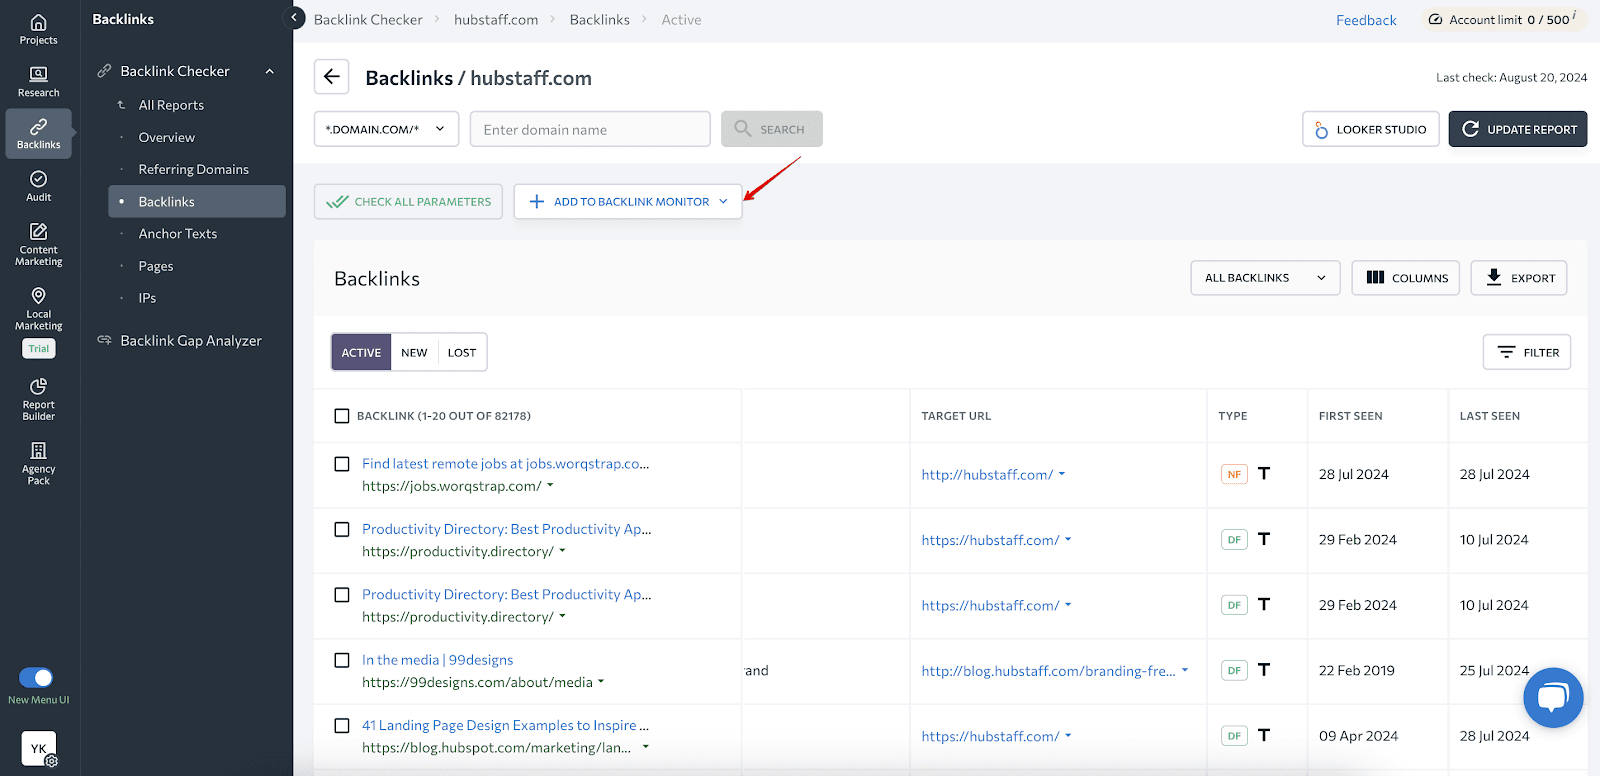Open Referring Domains menu item
Viewport: 1600px width, 776px height.
coord(194,169)
